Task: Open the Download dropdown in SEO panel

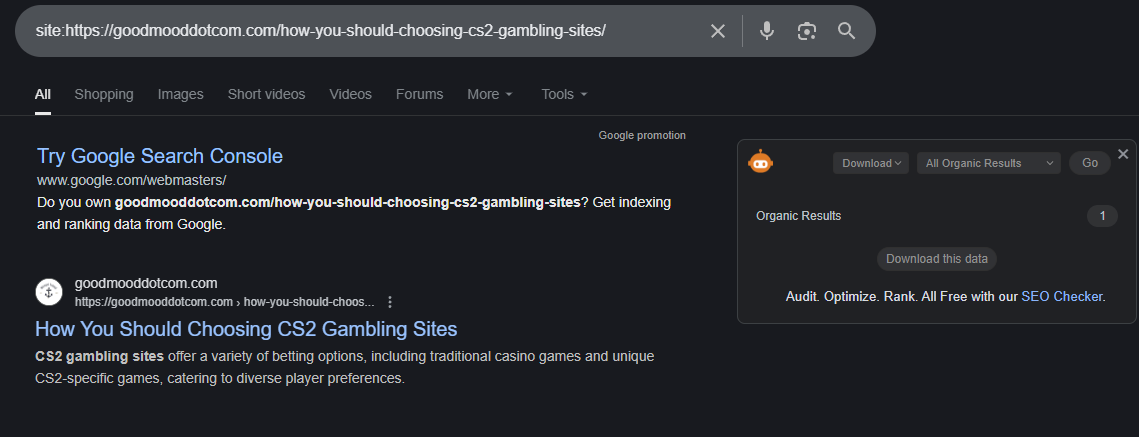Action: (870, 163)
